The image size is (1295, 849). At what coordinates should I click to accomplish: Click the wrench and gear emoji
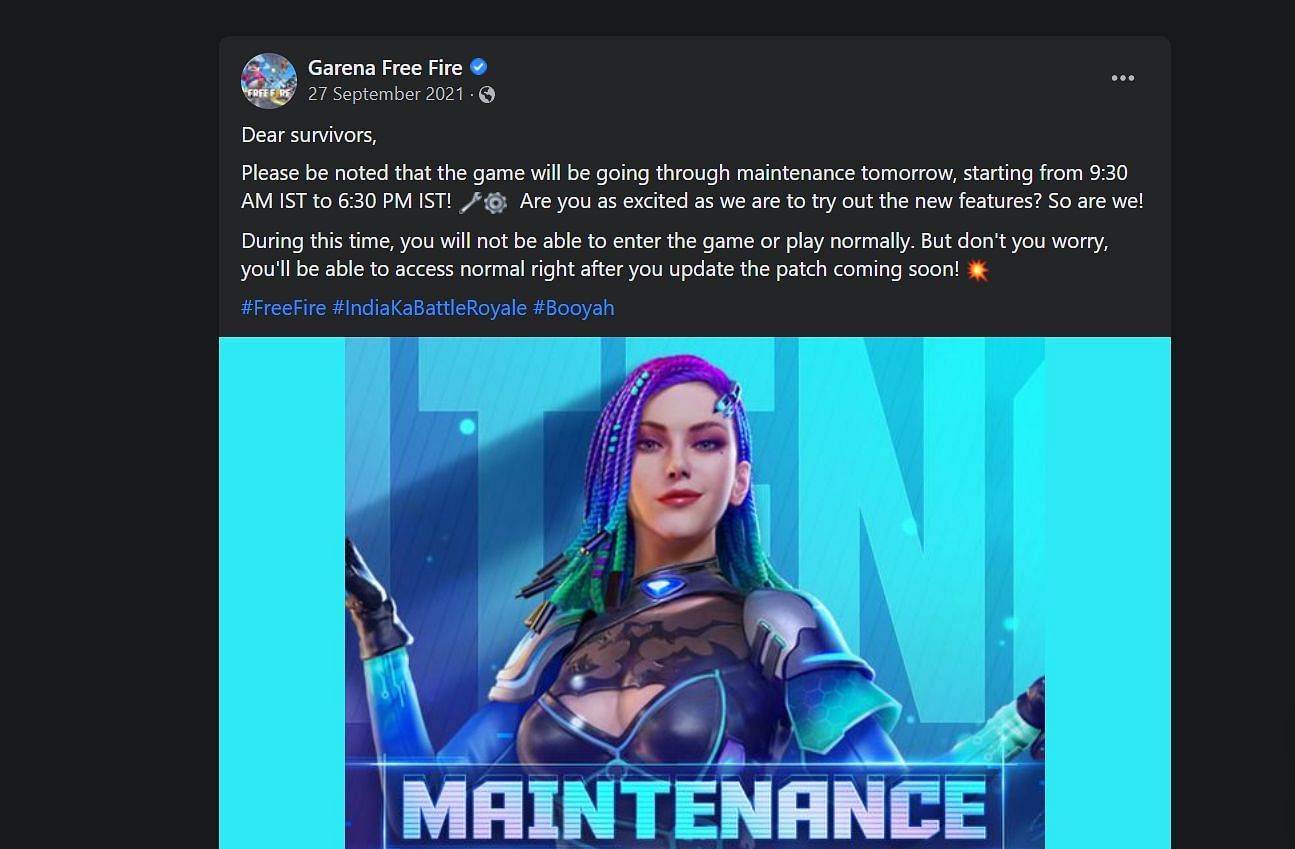coord(484,202)
